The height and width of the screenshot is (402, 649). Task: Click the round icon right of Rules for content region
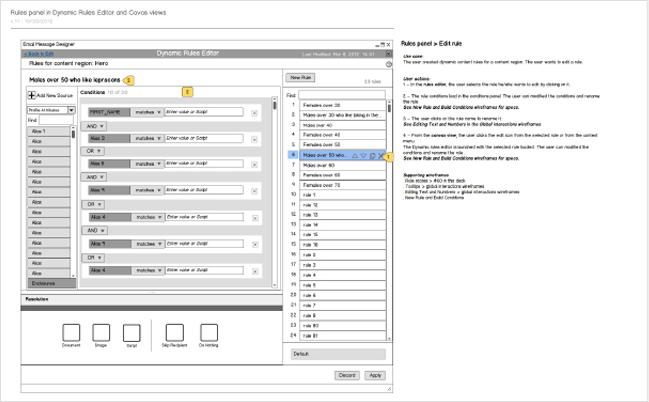(x=389, y=64)
